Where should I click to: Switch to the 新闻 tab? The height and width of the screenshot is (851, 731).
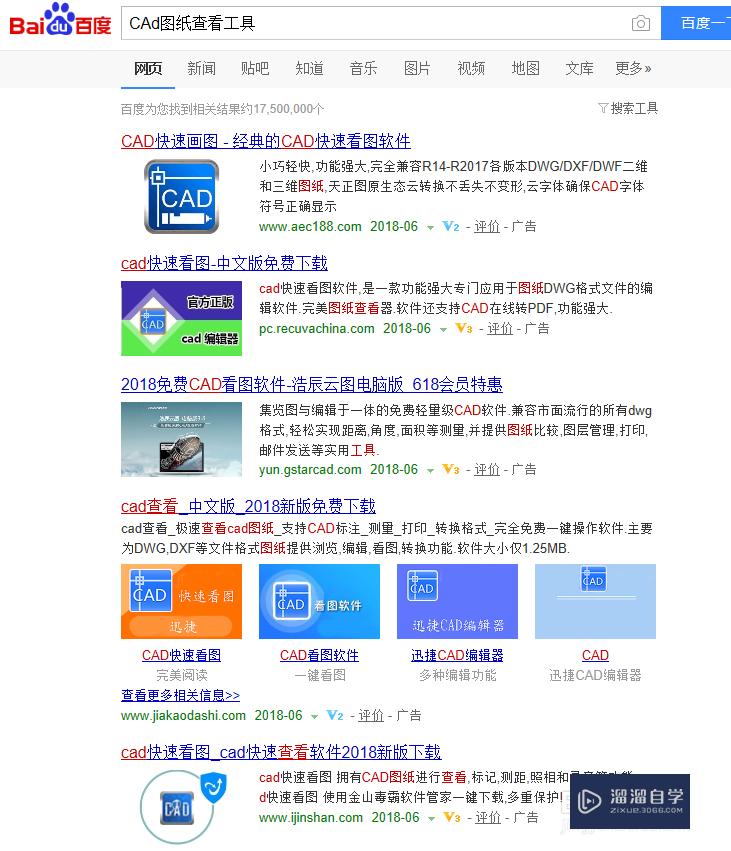click(x=201, y=68)
